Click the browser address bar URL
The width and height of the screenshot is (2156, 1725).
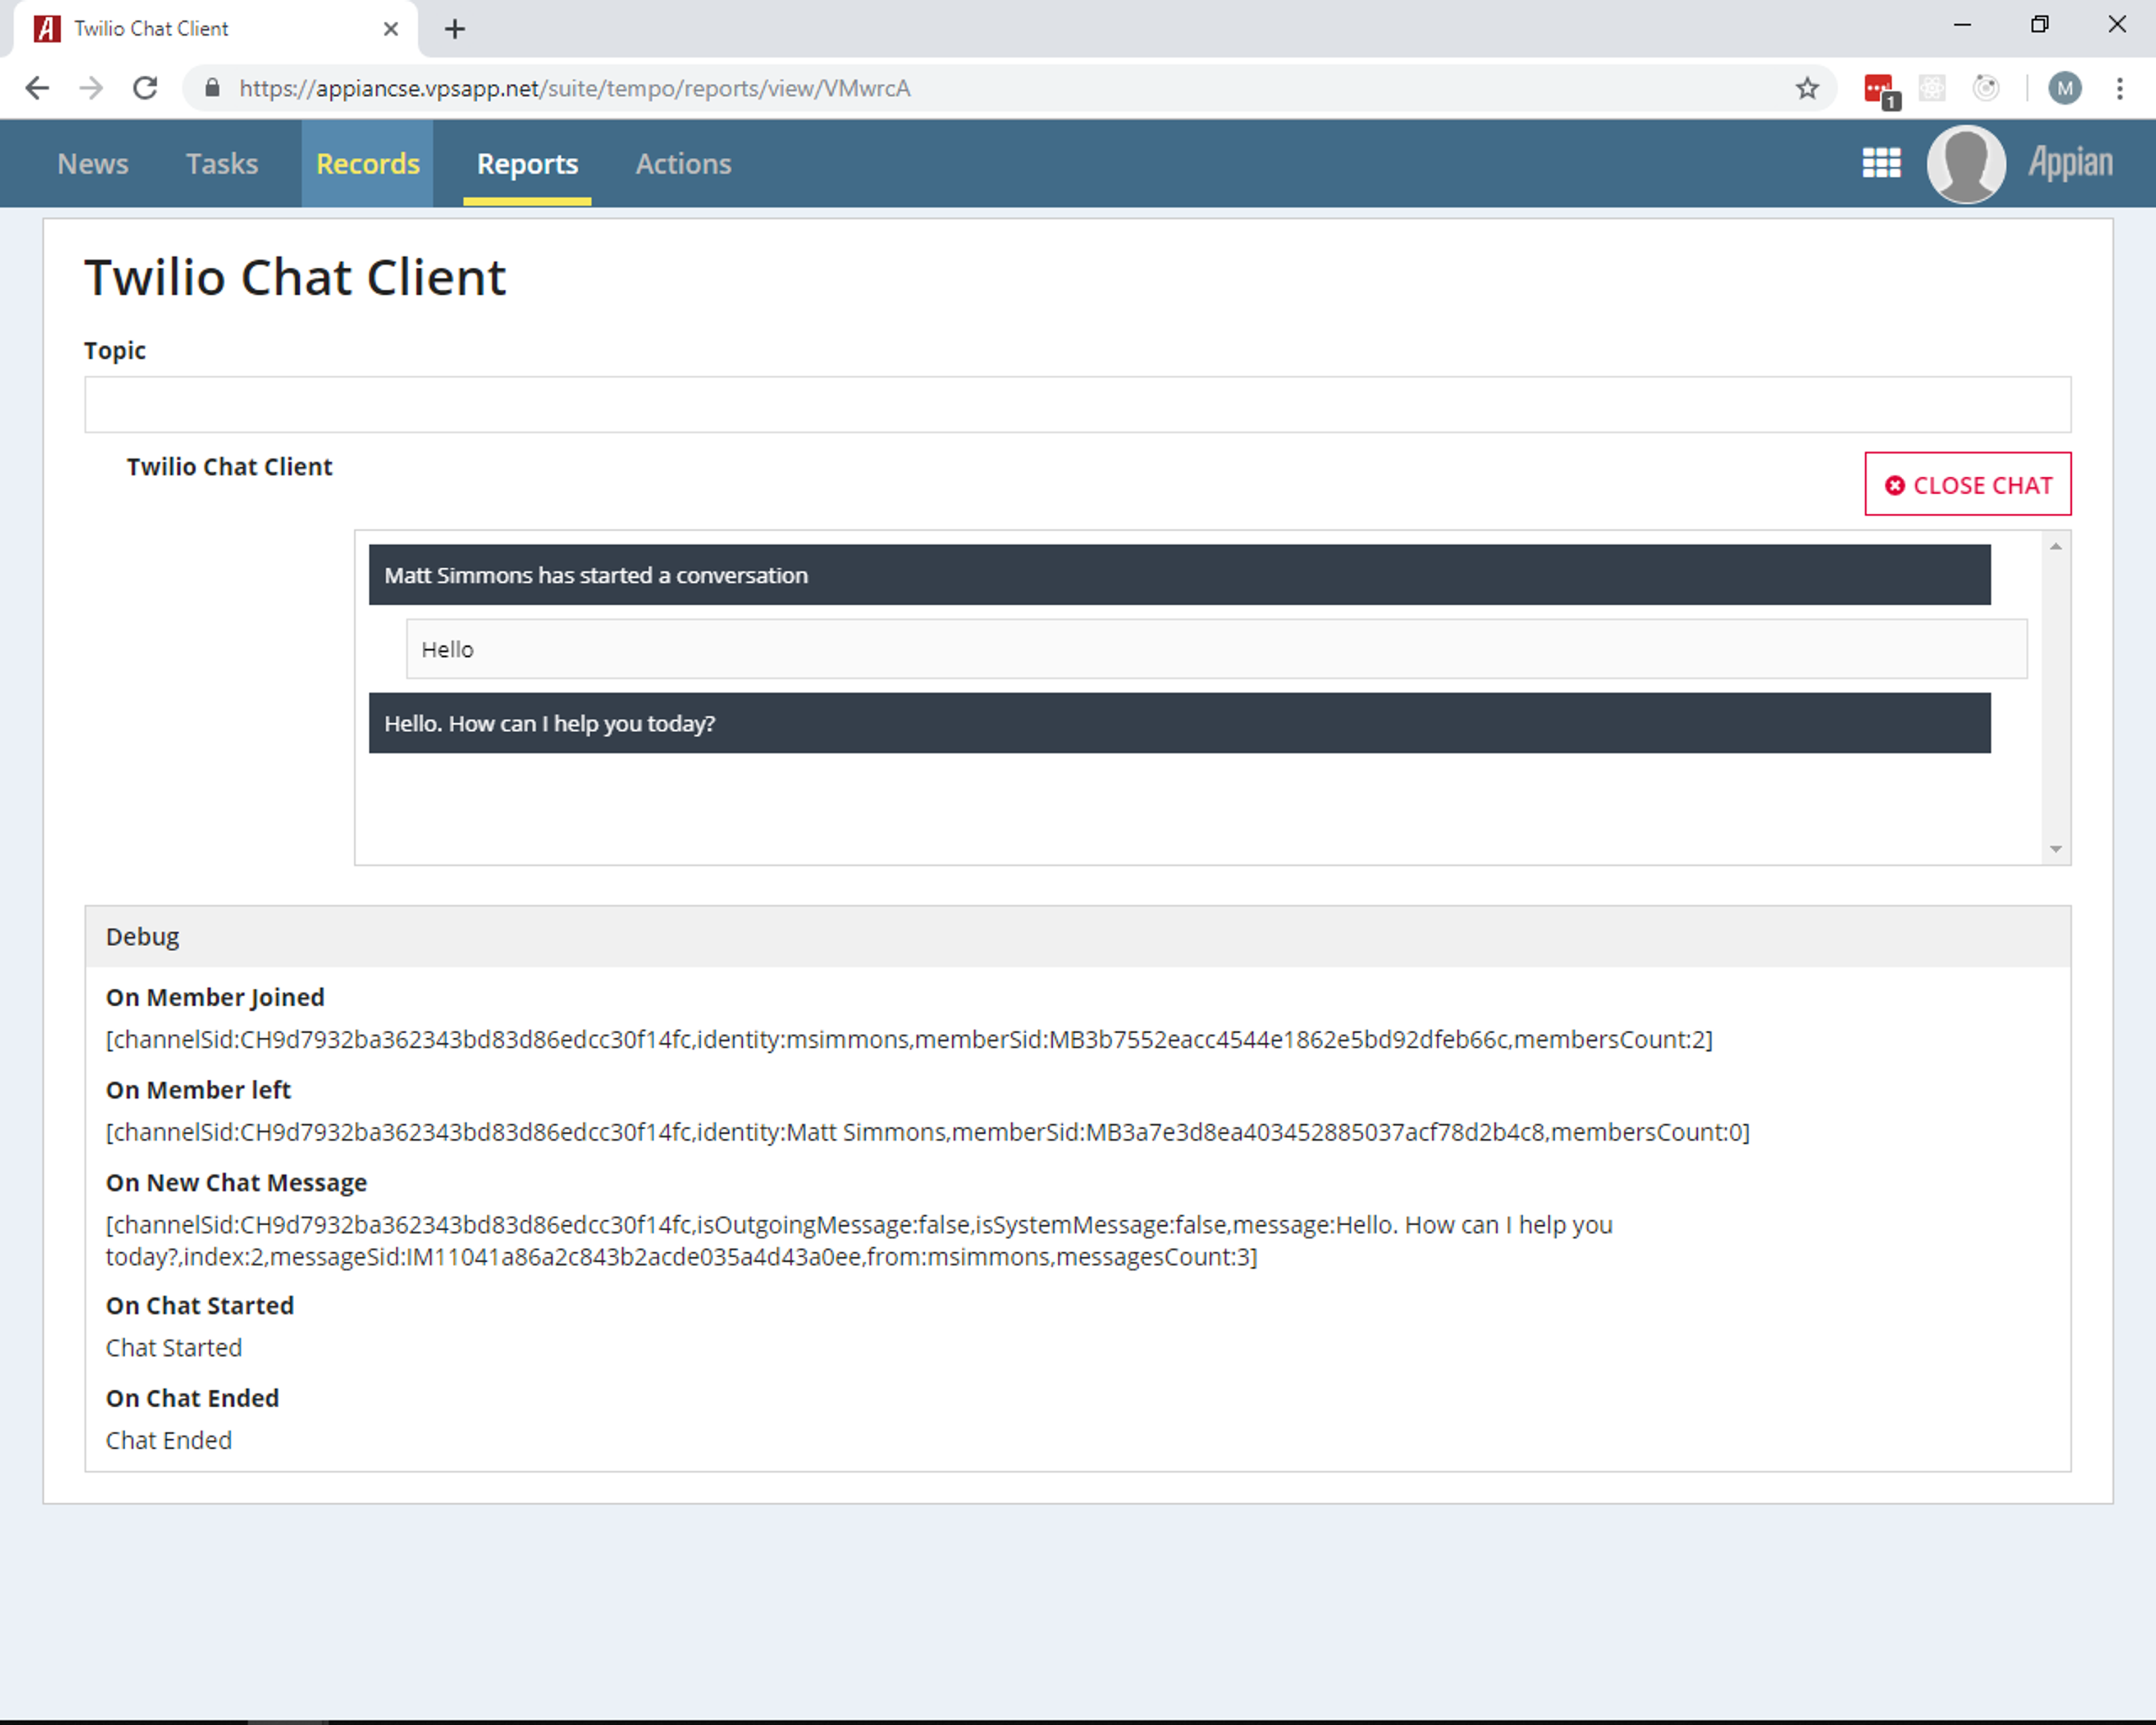click(x=575, y=88)
